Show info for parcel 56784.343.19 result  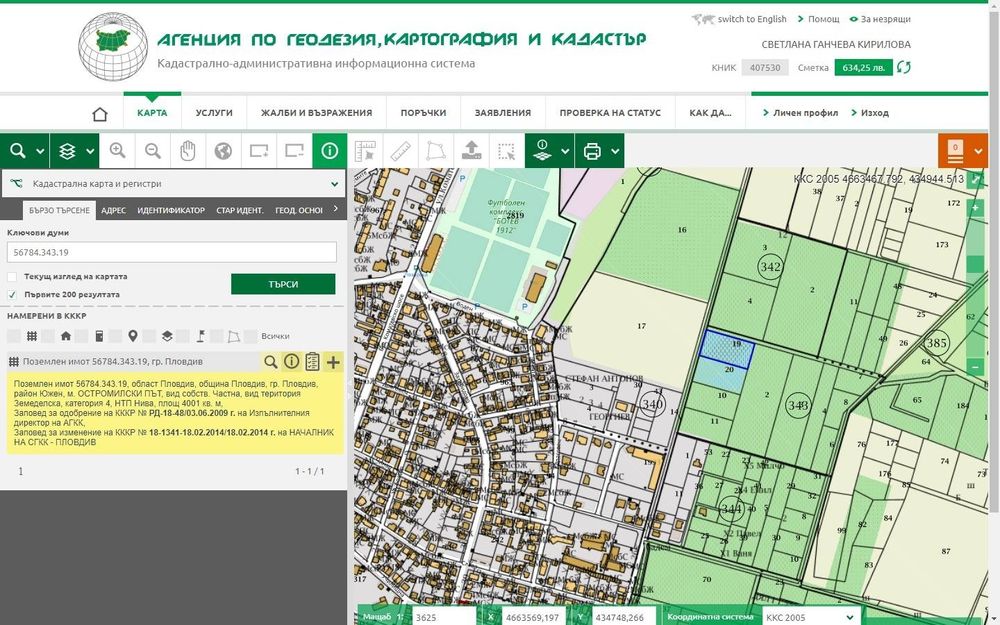click(x=291, y=362)
